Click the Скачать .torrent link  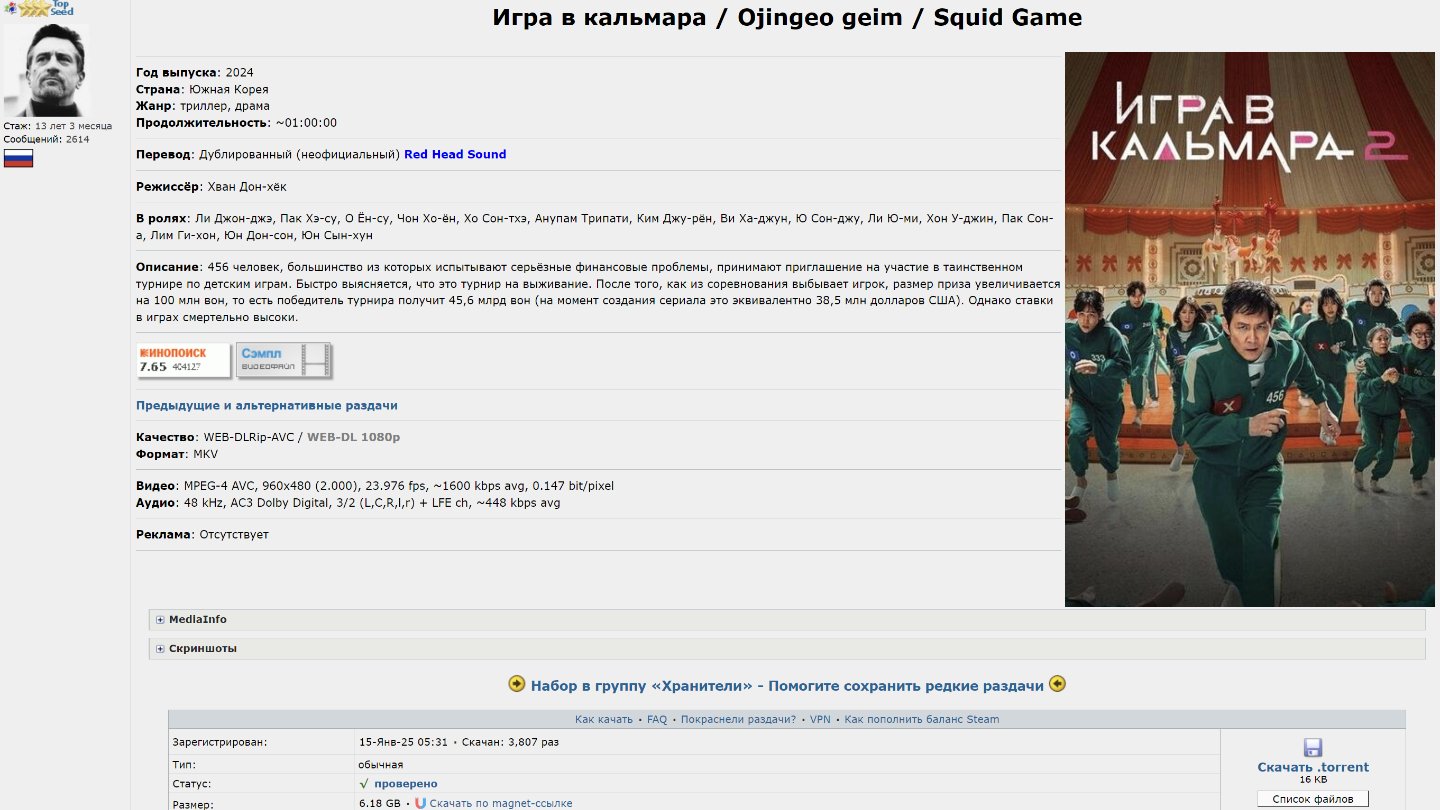click(x=1313, y=767)
